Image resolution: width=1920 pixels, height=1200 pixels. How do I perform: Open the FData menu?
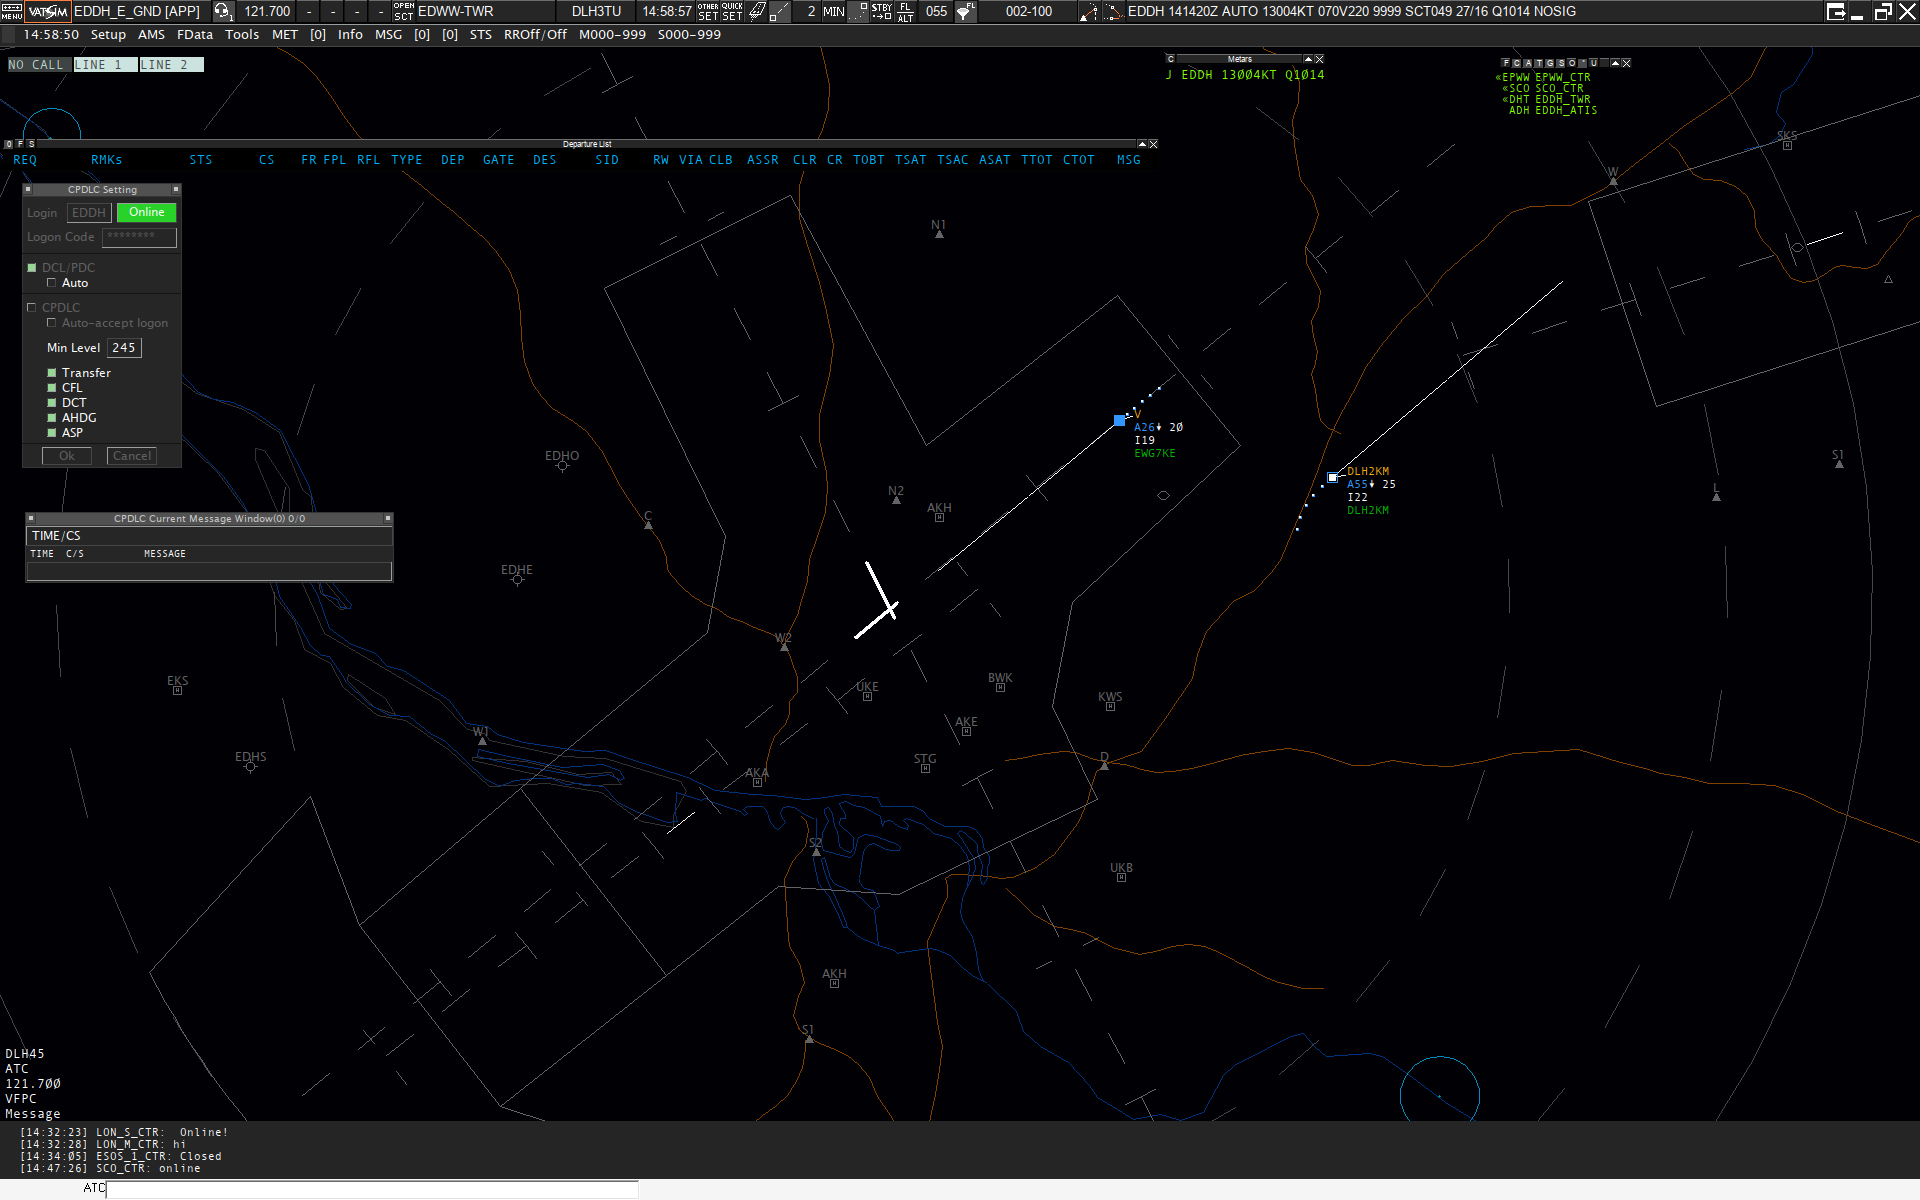tap(194, 35)
